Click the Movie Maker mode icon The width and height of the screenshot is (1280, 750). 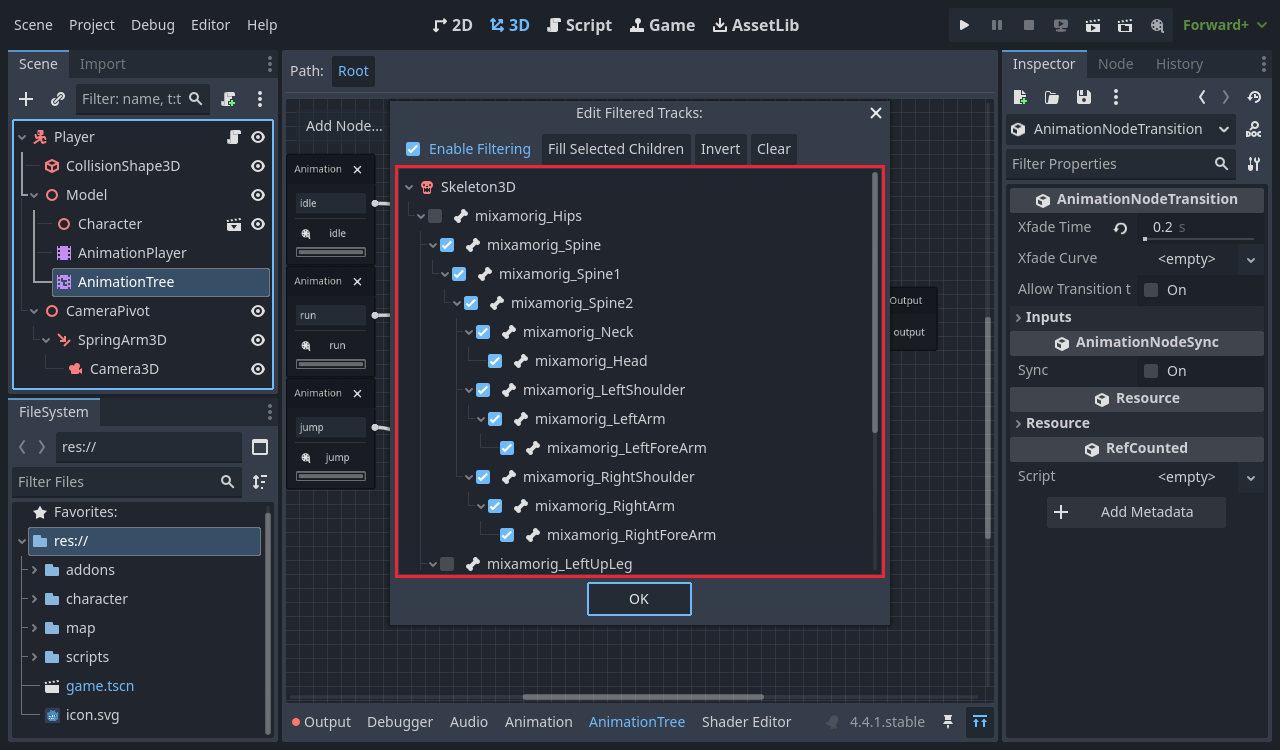coord(1157,25)
